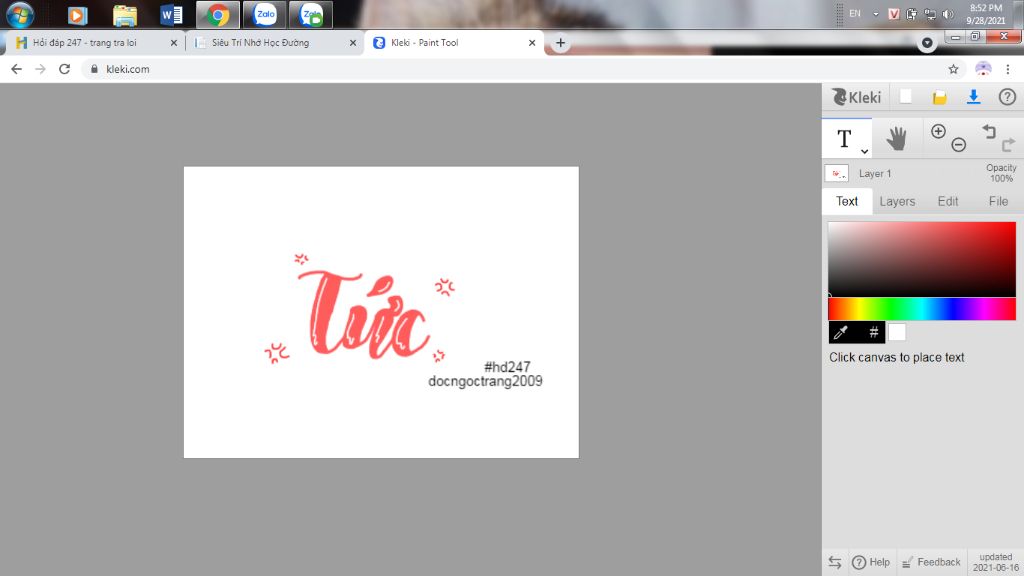Close the Hỏi đáp 247 tab
Screen dimensions: 1024x576
coord(174,42)
